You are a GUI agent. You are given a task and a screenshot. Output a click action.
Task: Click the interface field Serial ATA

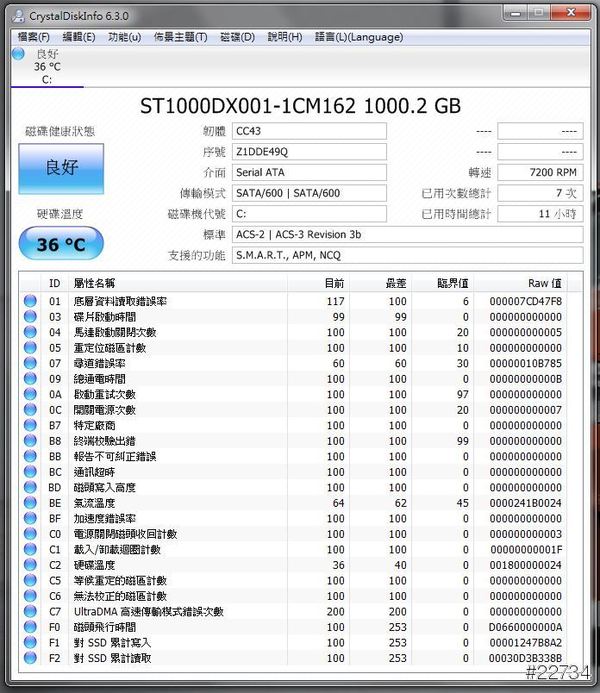[x=309, y=172]
